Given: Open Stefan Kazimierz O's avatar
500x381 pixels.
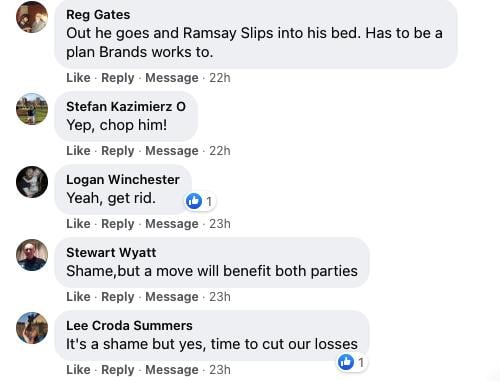Looking at the screenshot, I should pyautogui.click(x=32, y=109).
